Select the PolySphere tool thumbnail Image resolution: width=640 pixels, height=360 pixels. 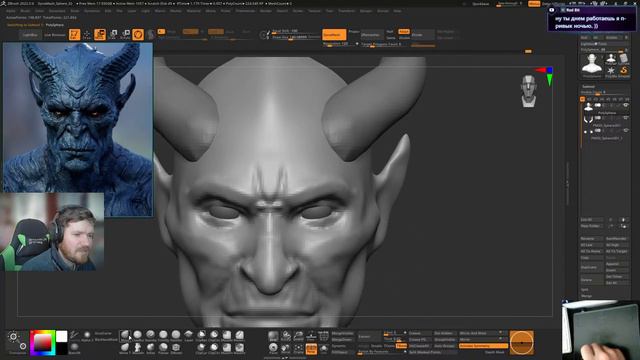[x=592, y=64]
